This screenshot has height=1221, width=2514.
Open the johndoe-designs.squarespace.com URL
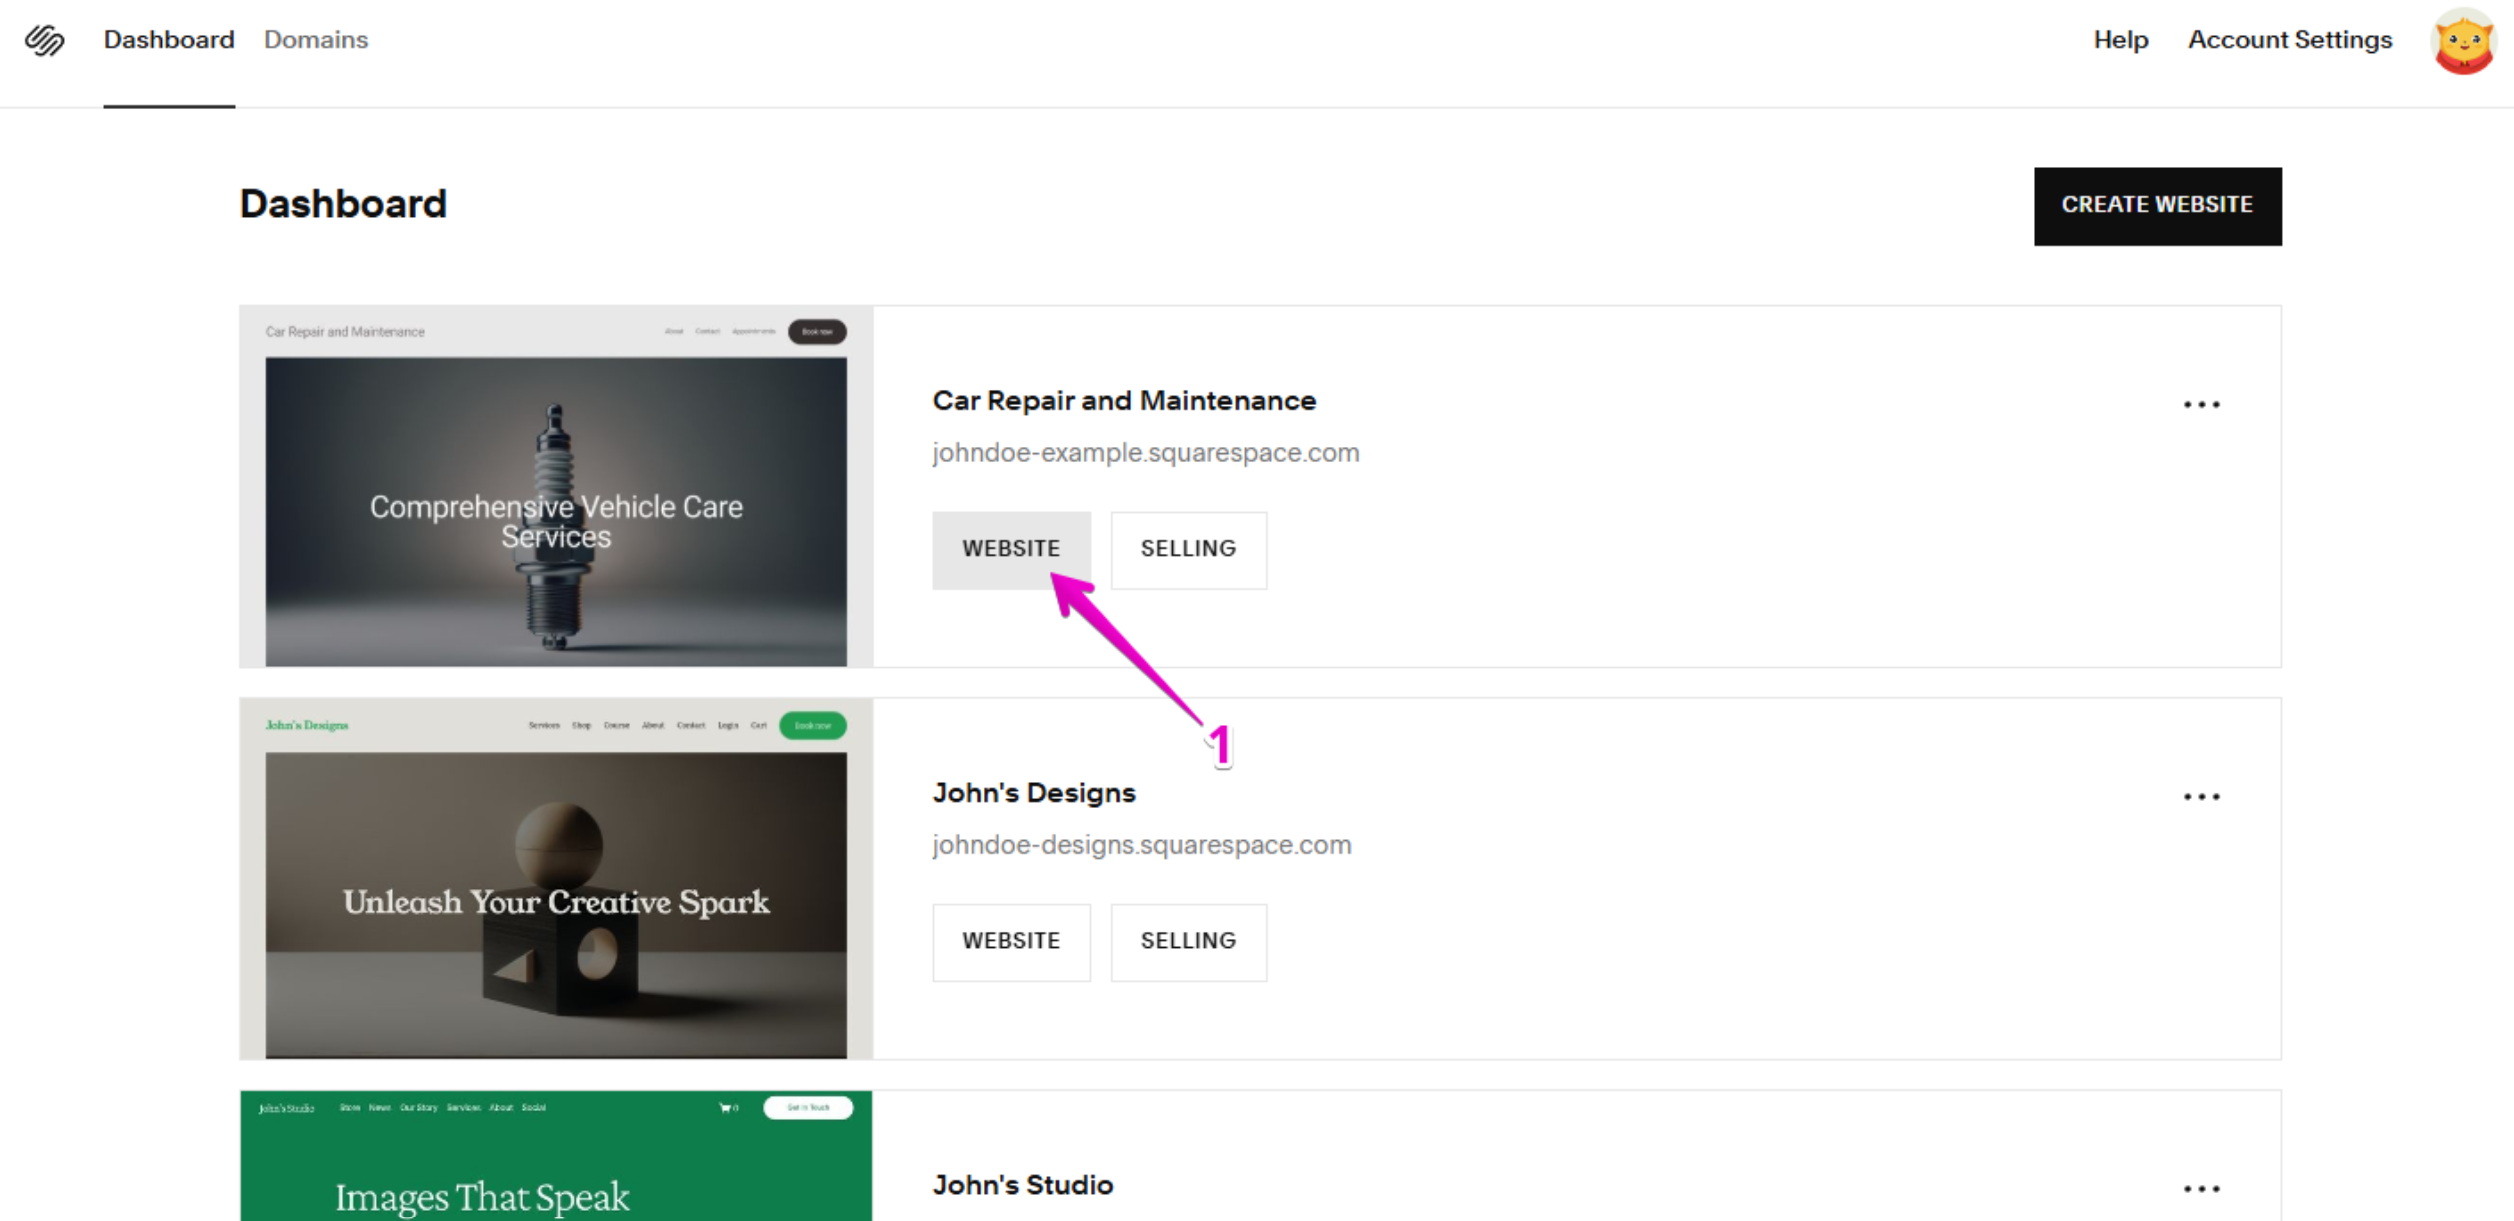click(x=1141, y=845)
